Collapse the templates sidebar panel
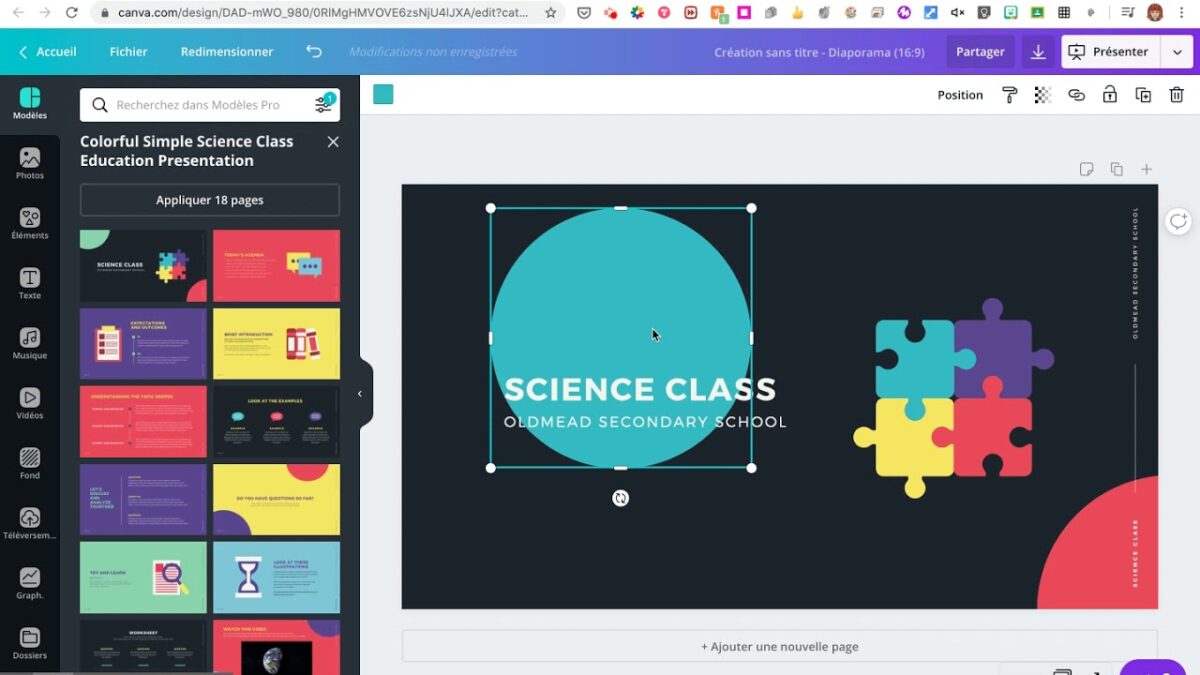Image resolution: width=1200 pixels, height=675 pixels. (x=360, y=393)
